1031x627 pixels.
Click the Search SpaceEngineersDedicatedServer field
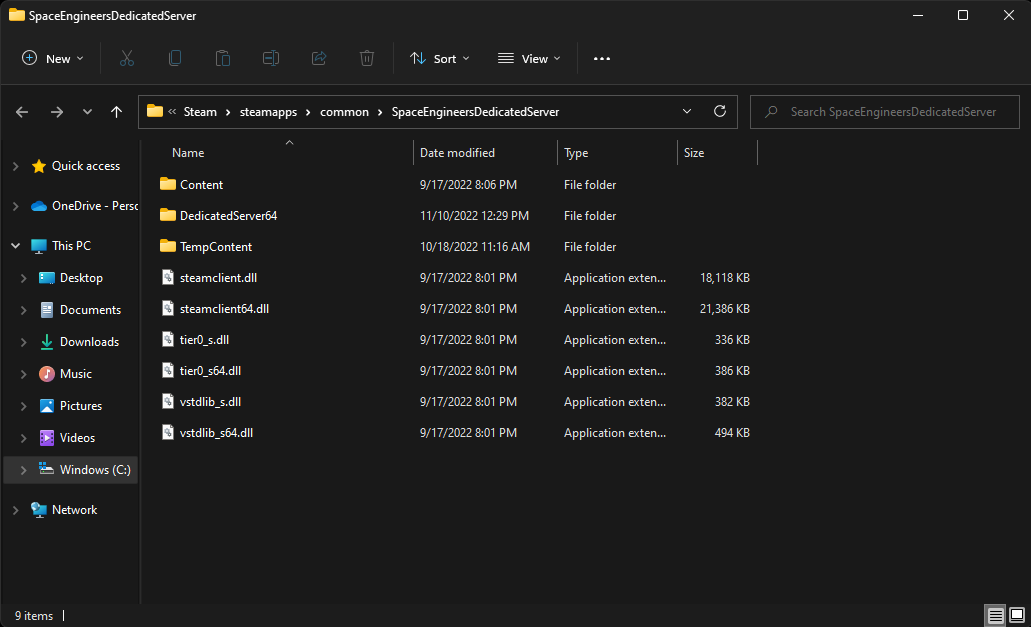pos(884,112)
